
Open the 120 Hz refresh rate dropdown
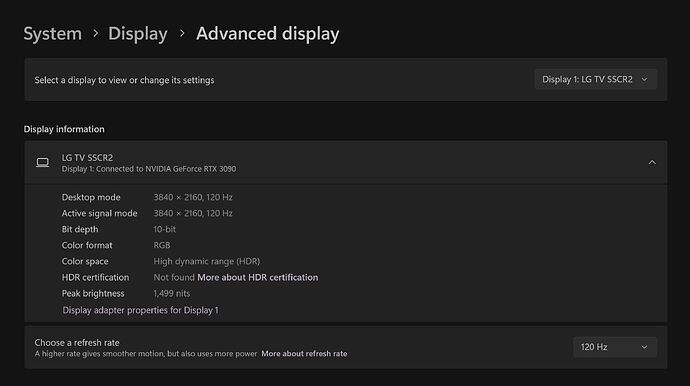615,347
